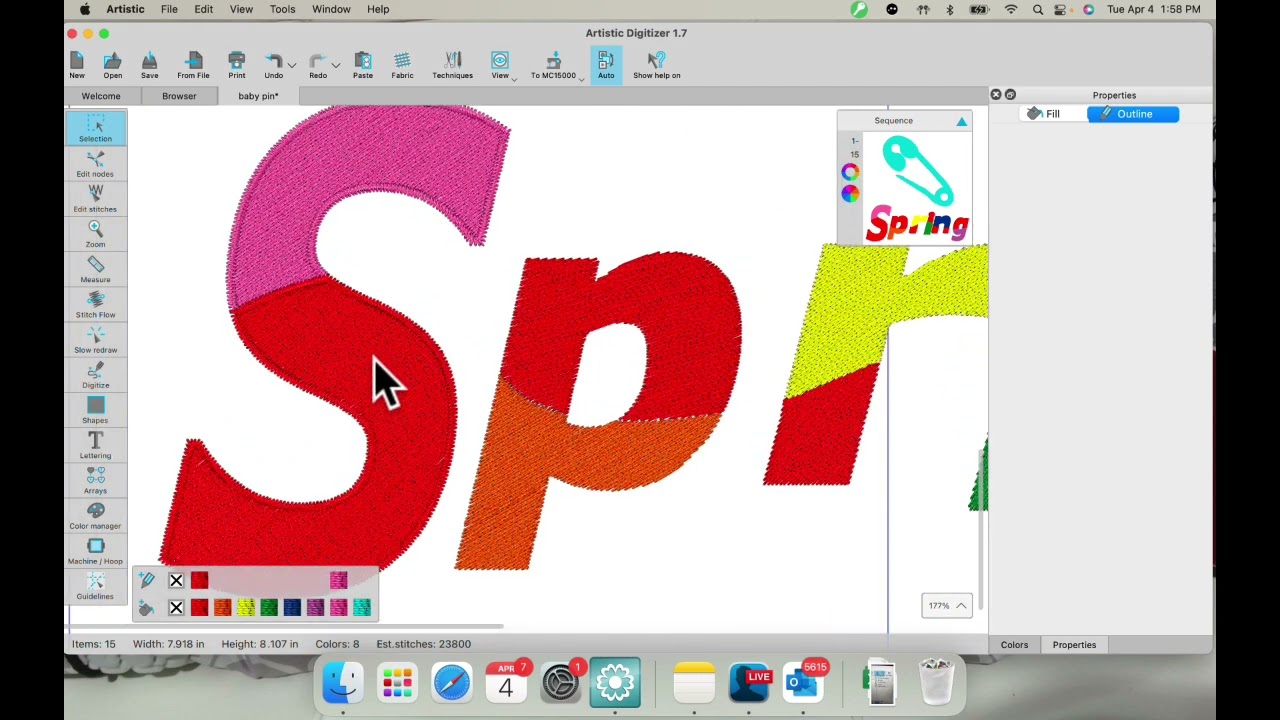Open the Stitch Flow tool
The width and height of the screenshot is (1280, 720).
pos(96,304)
